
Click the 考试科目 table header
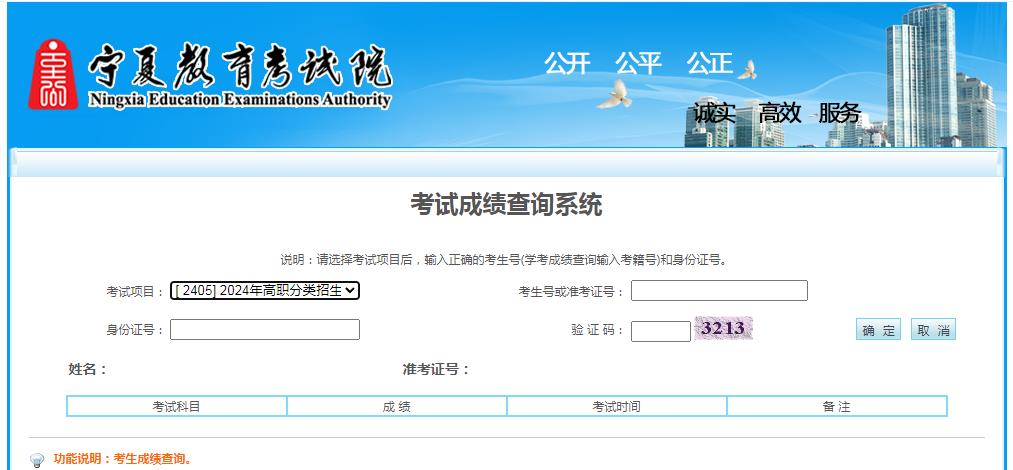coord(176,407)
